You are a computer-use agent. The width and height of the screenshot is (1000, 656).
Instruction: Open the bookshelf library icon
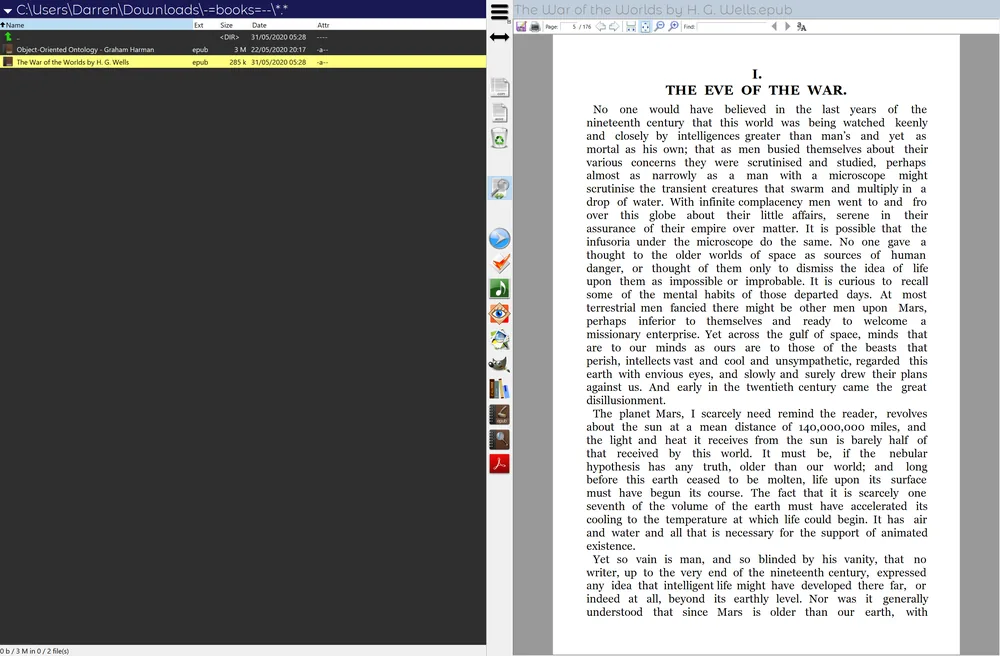point(499,389)
